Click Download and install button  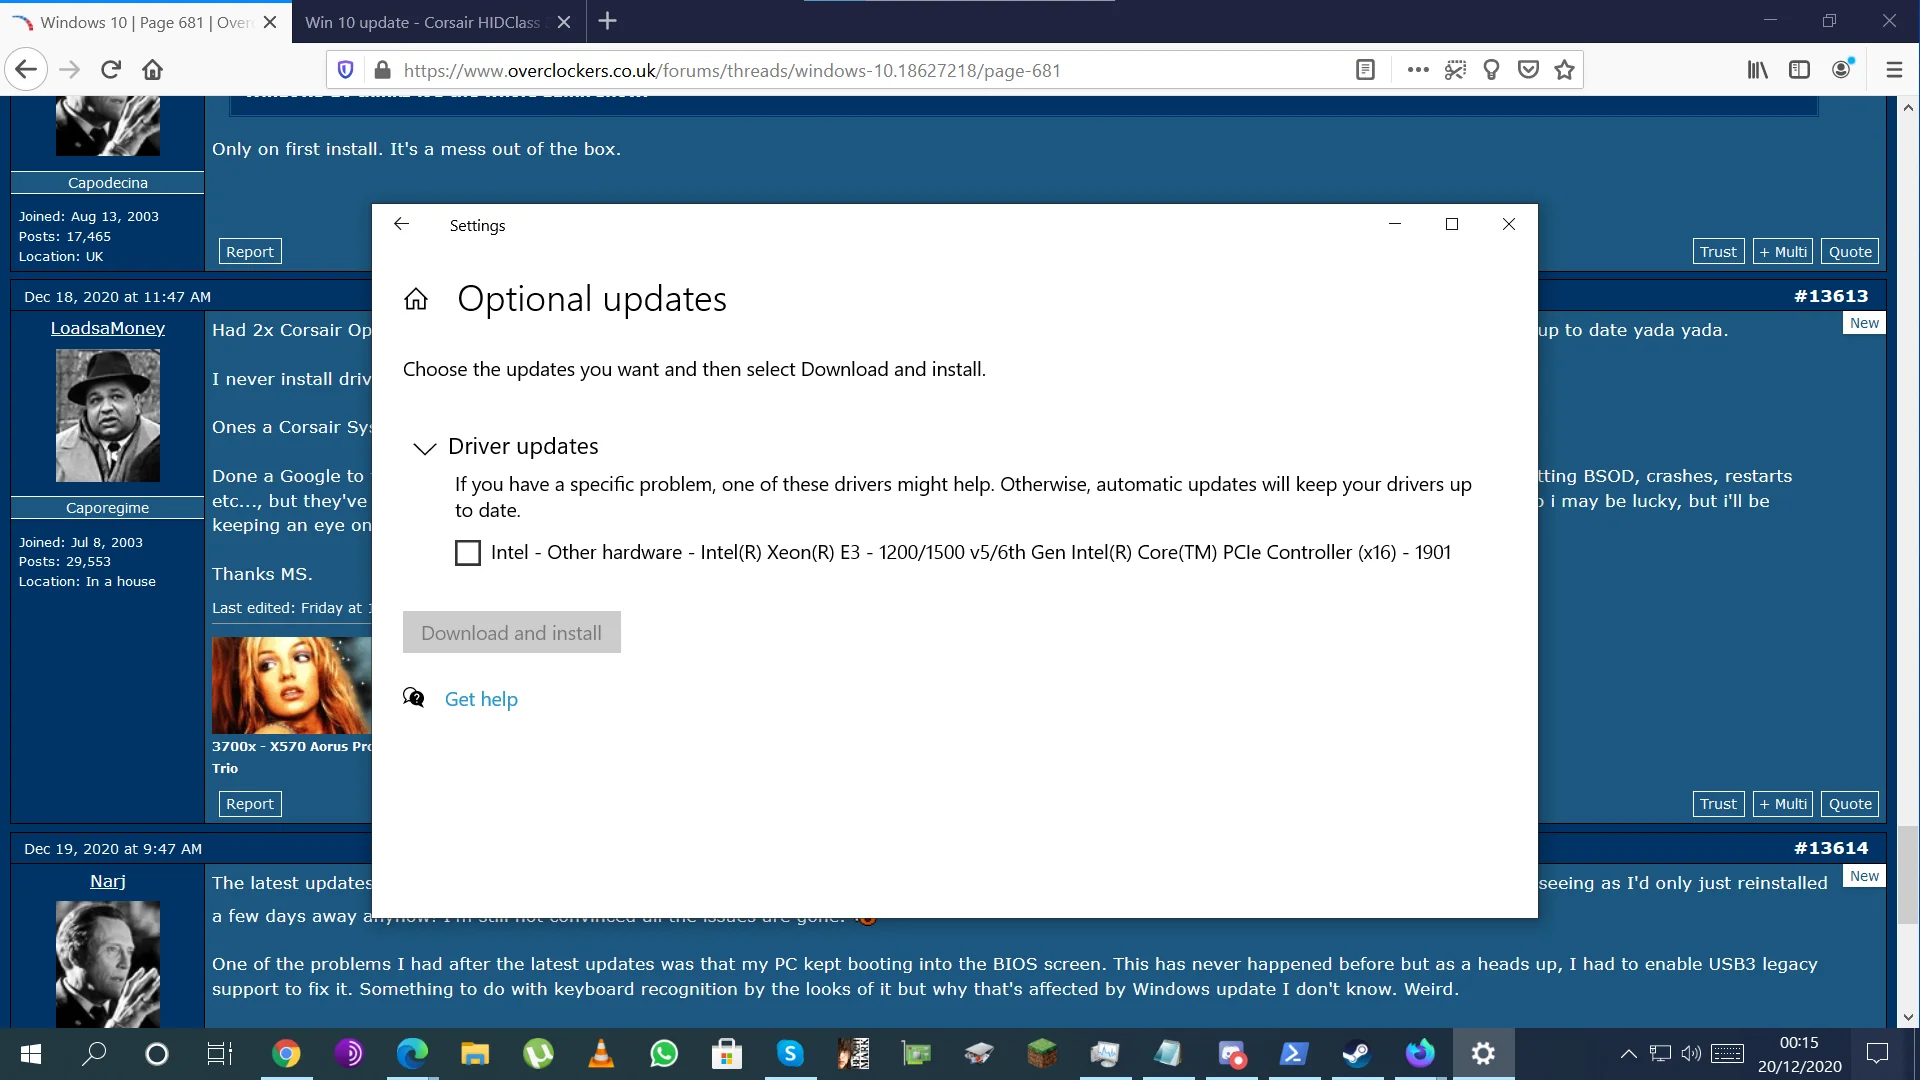[x=512, y=632]
